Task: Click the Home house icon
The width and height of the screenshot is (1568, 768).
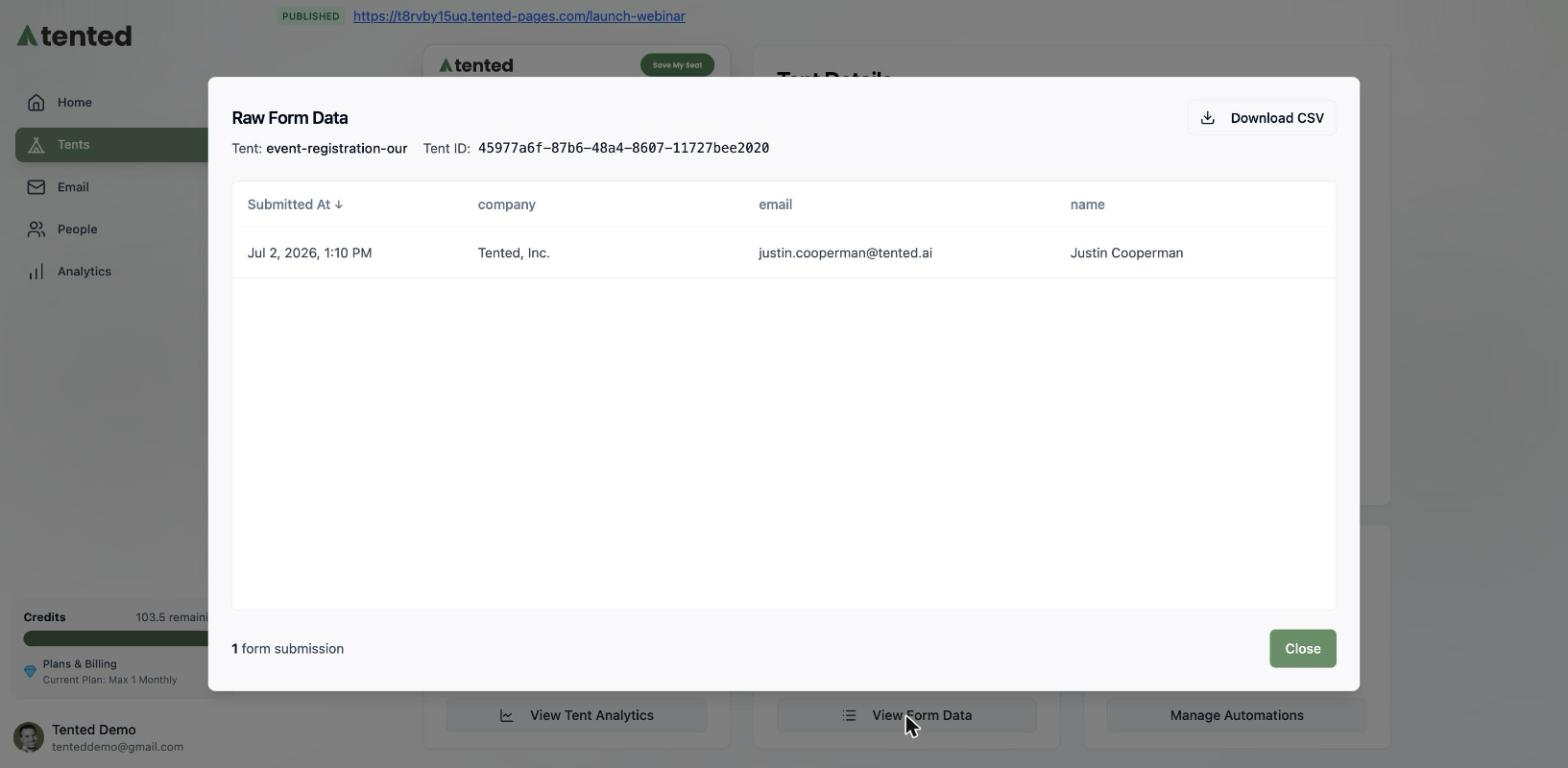Action: [36, 102]
